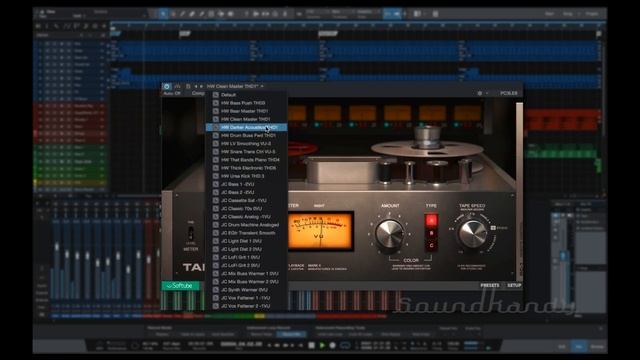Select tape Type A button
640x360 pixels.
431,221
